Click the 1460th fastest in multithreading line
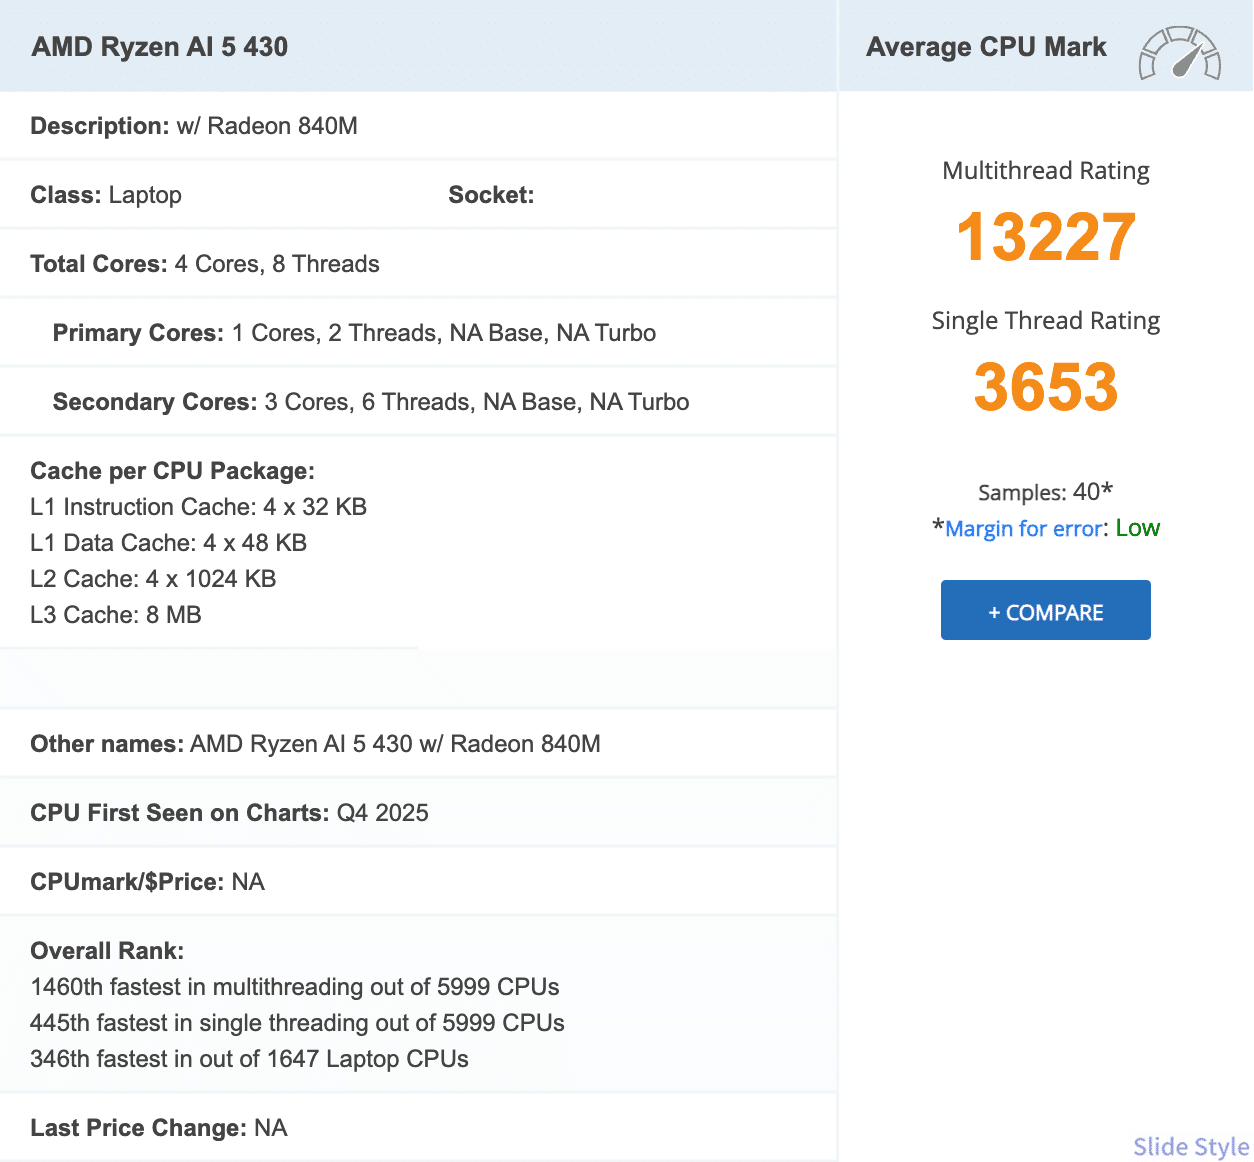The image size is (1254, 1162). [295, 987]
